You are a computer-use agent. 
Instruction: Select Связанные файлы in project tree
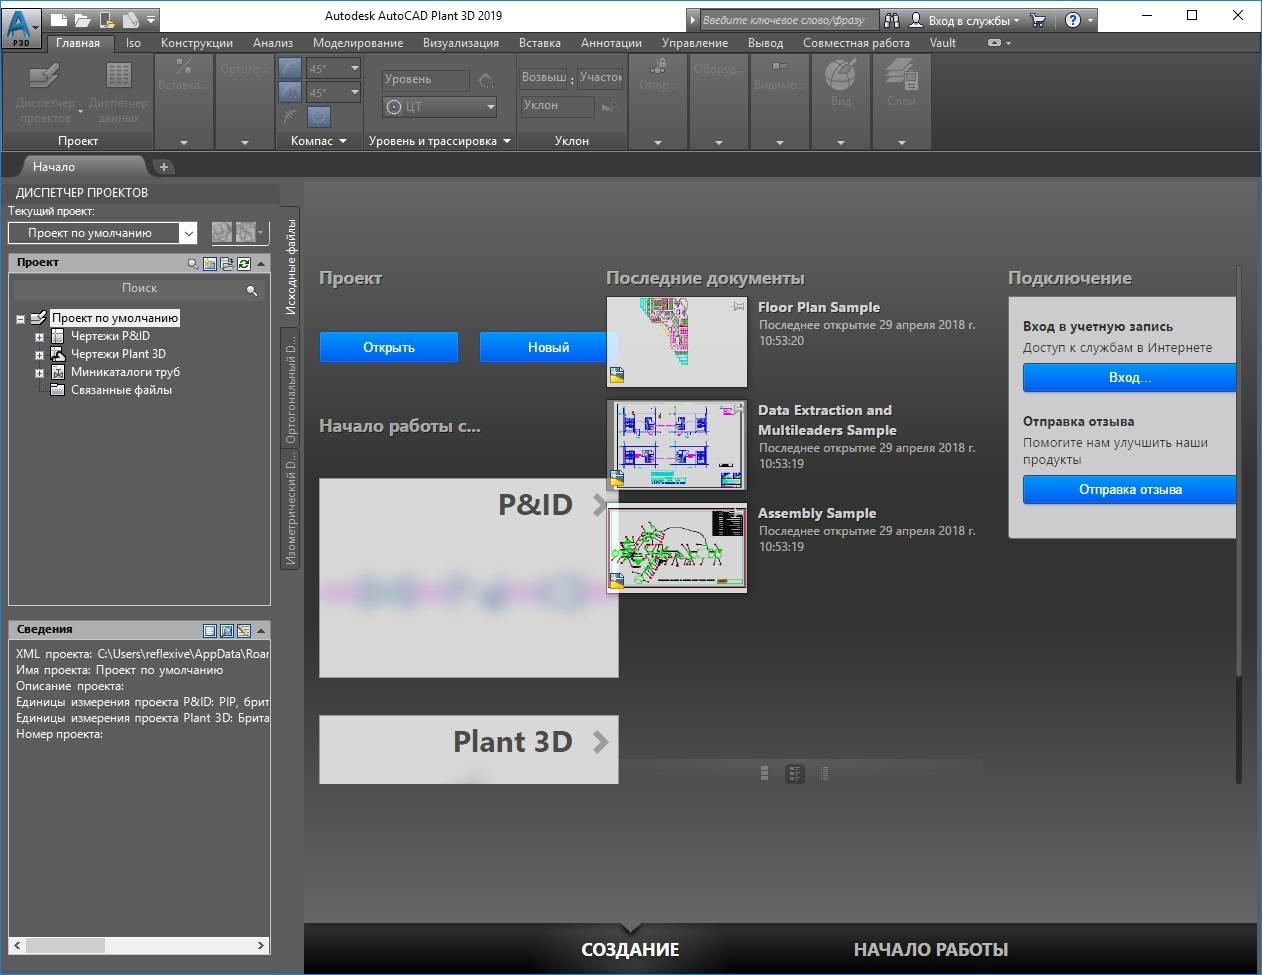pyautogui.click(x=121, y=390)
